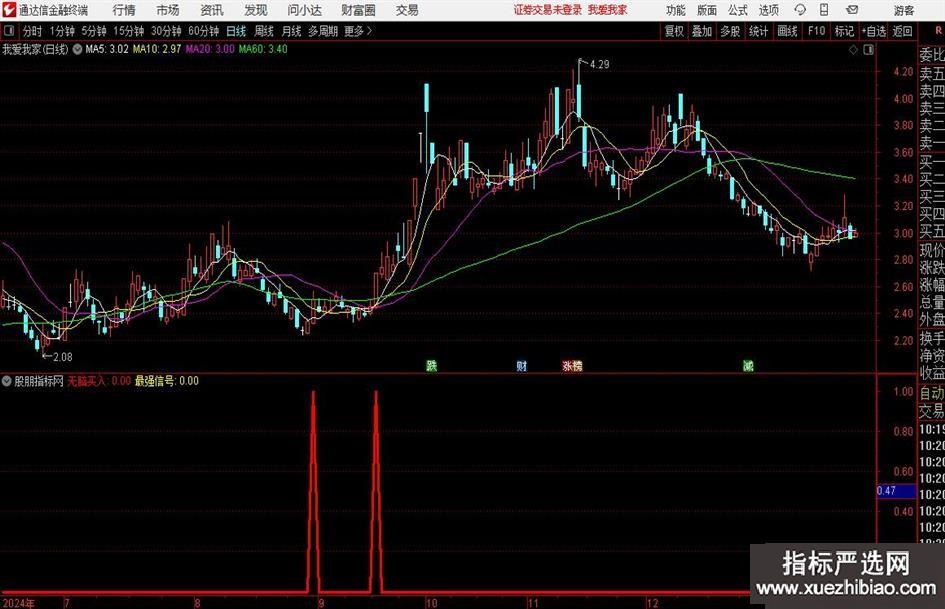The image size is (945, 609).
Task: Switch to 60分钟 chart period
Action: click(x=204, y=31)
